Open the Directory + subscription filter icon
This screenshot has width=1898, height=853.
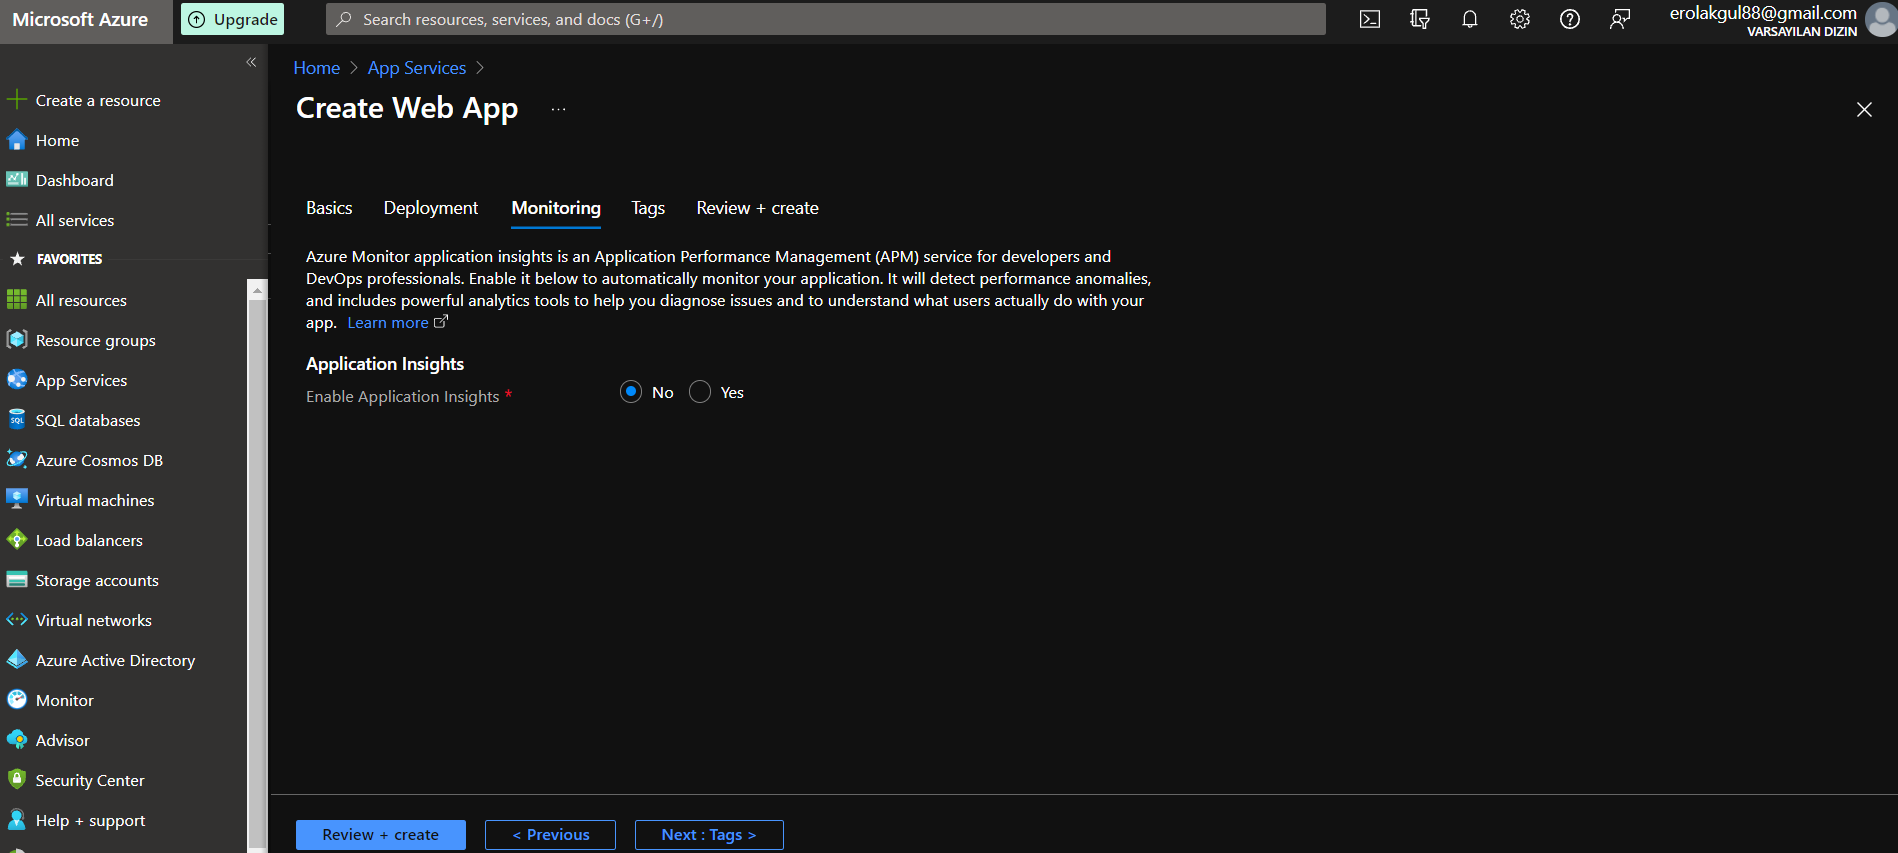[1419, 19]
